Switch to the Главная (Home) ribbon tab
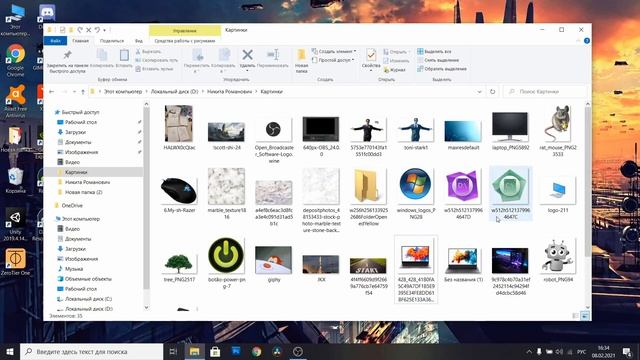640x360 pixels. pos(80,41)
